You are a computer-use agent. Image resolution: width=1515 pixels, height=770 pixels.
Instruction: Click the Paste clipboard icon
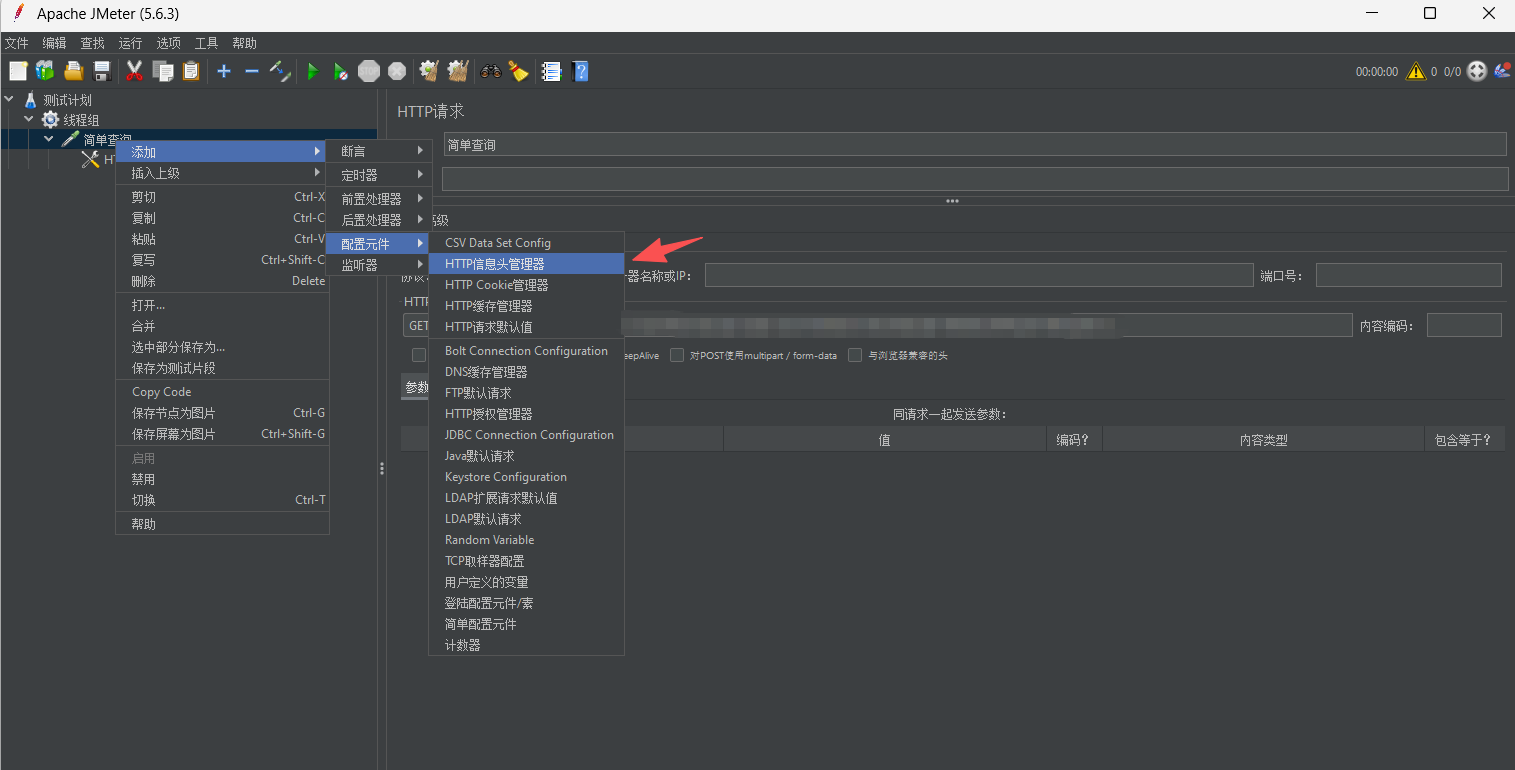191,71
